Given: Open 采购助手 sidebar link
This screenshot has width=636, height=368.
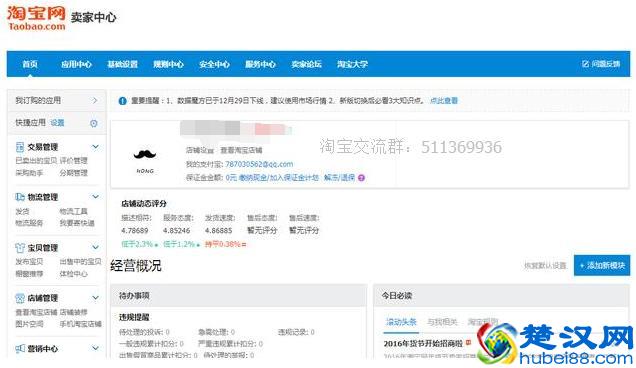Looking at the screenshot, I should [x=29, y=173].
